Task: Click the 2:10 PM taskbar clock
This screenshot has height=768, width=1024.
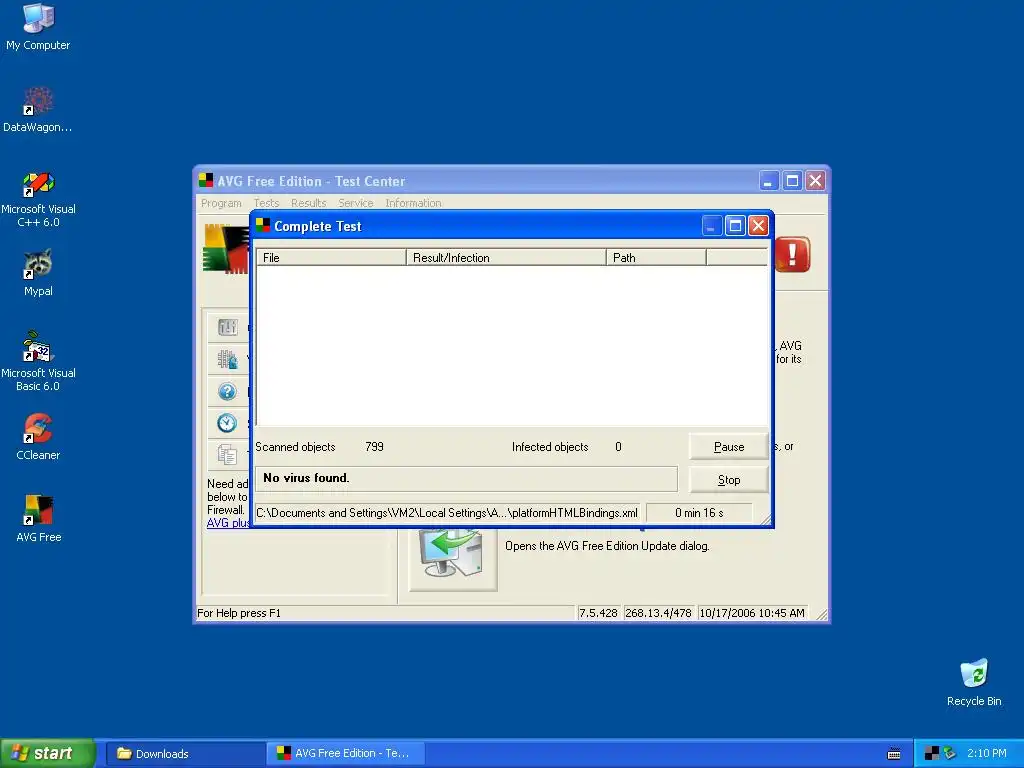Action: 986,754
